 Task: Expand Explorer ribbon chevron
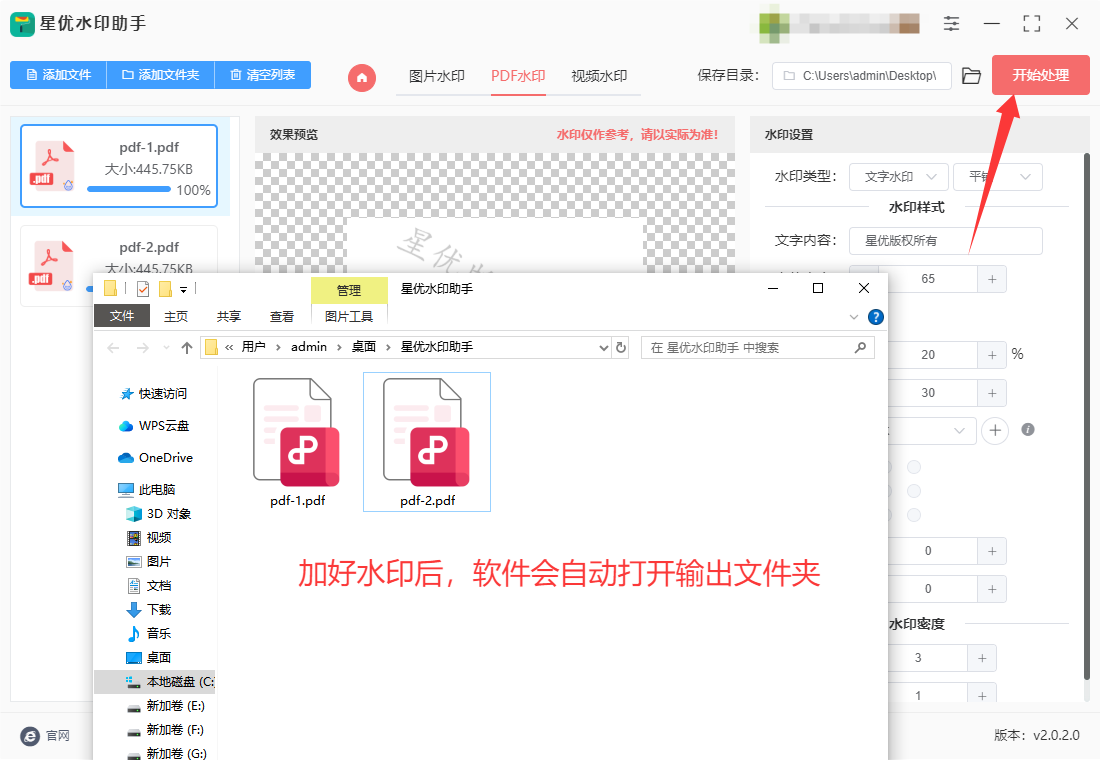tap(854, 317)
